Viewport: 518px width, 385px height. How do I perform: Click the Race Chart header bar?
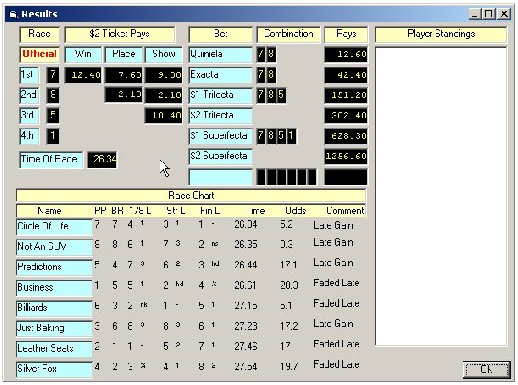tap(191, 195)
